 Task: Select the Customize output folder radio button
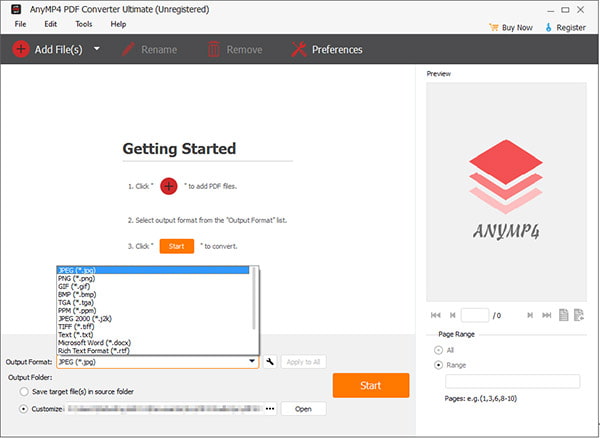pyautogui.click(x=23, y=409)
